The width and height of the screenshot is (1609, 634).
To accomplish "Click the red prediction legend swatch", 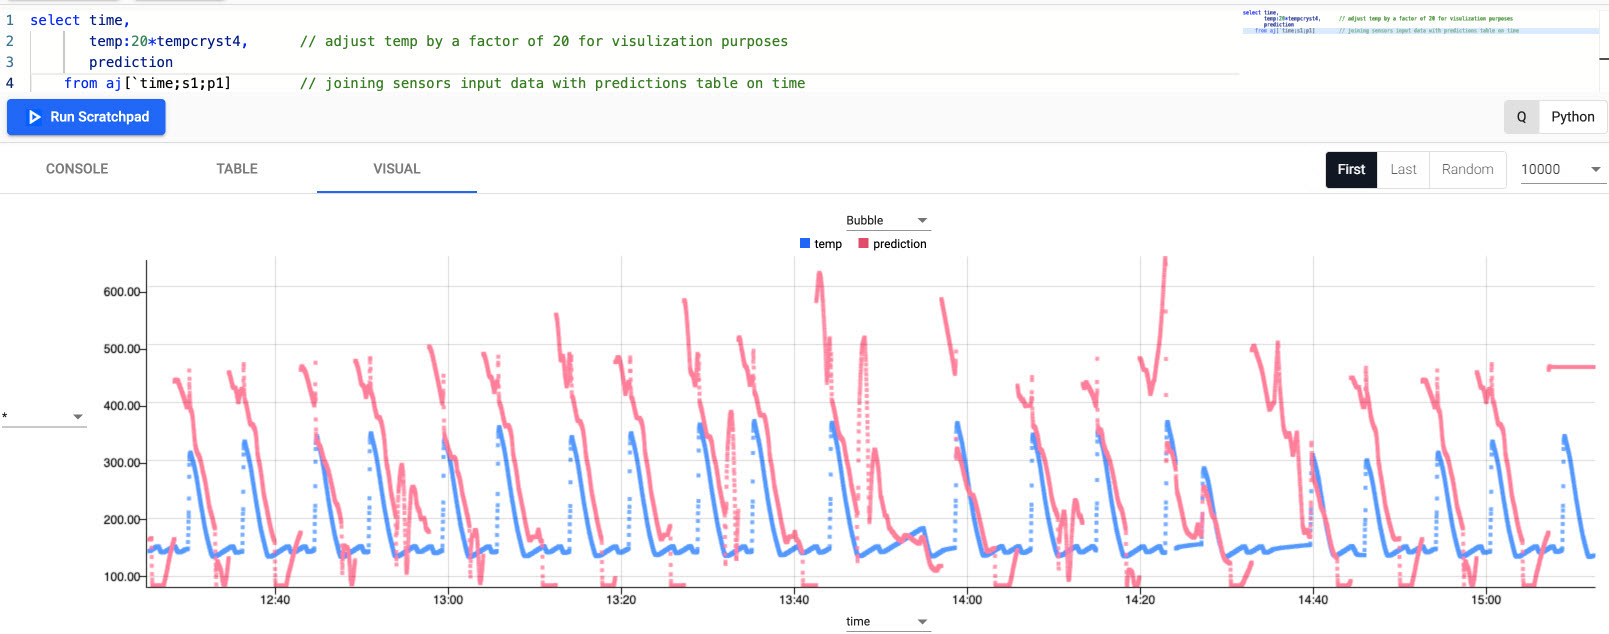I will (x=863, y=244).
